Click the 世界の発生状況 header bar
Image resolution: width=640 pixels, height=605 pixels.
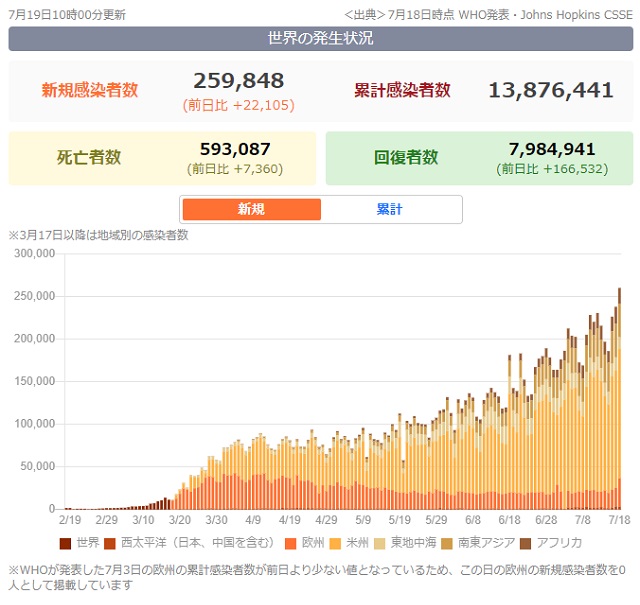click(321, 39)
